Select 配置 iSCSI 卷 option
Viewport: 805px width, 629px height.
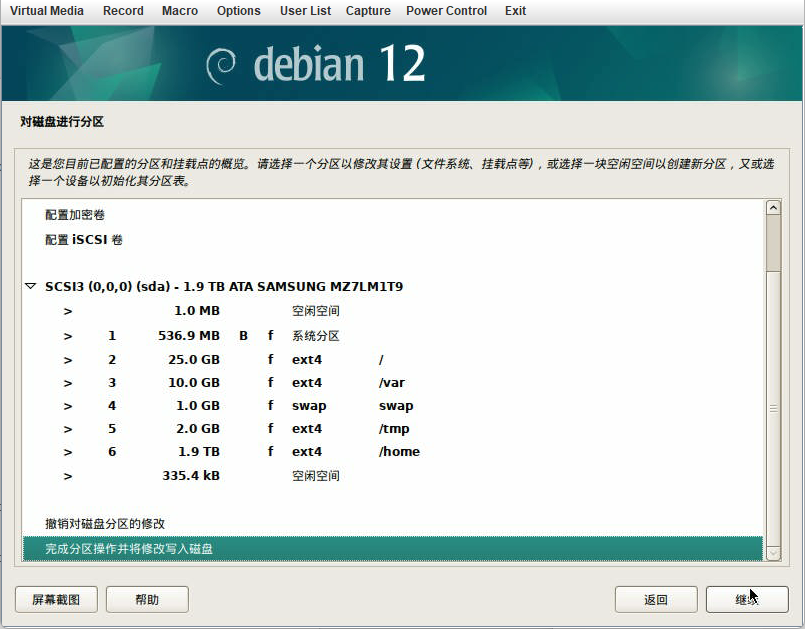pyautogui.click(x=84, y=240)
